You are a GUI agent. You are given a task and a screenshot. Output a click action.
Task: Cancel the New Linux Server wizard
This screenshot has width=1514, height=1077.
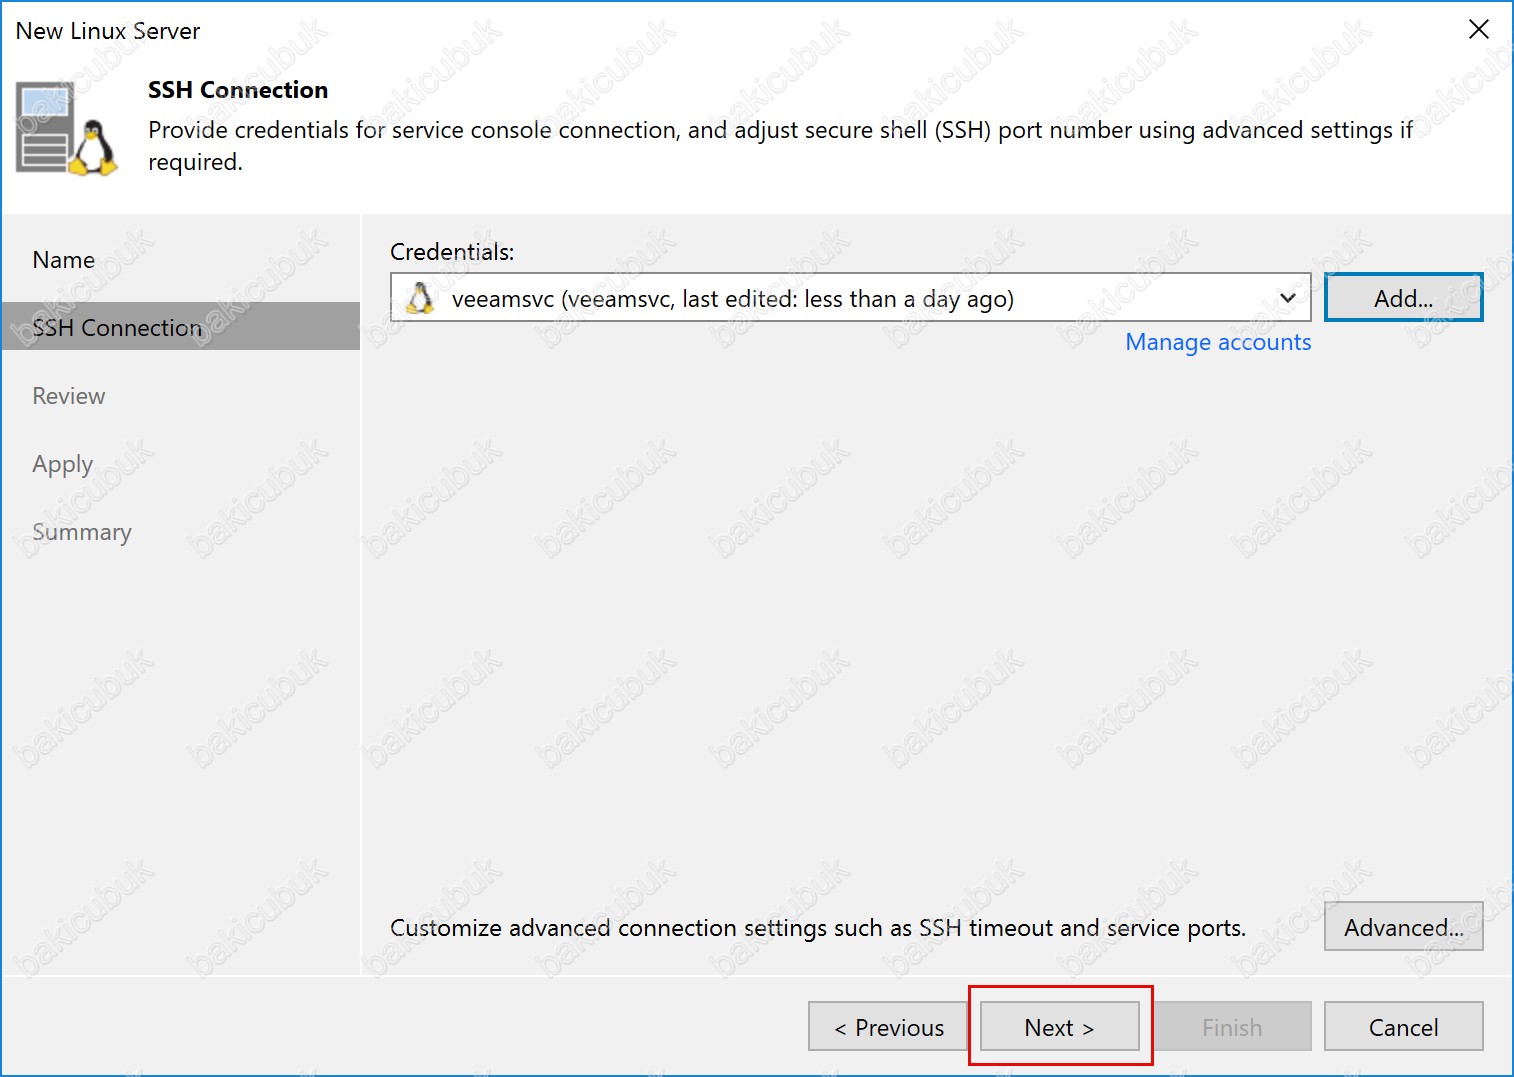click(x=1403, y=1027)
